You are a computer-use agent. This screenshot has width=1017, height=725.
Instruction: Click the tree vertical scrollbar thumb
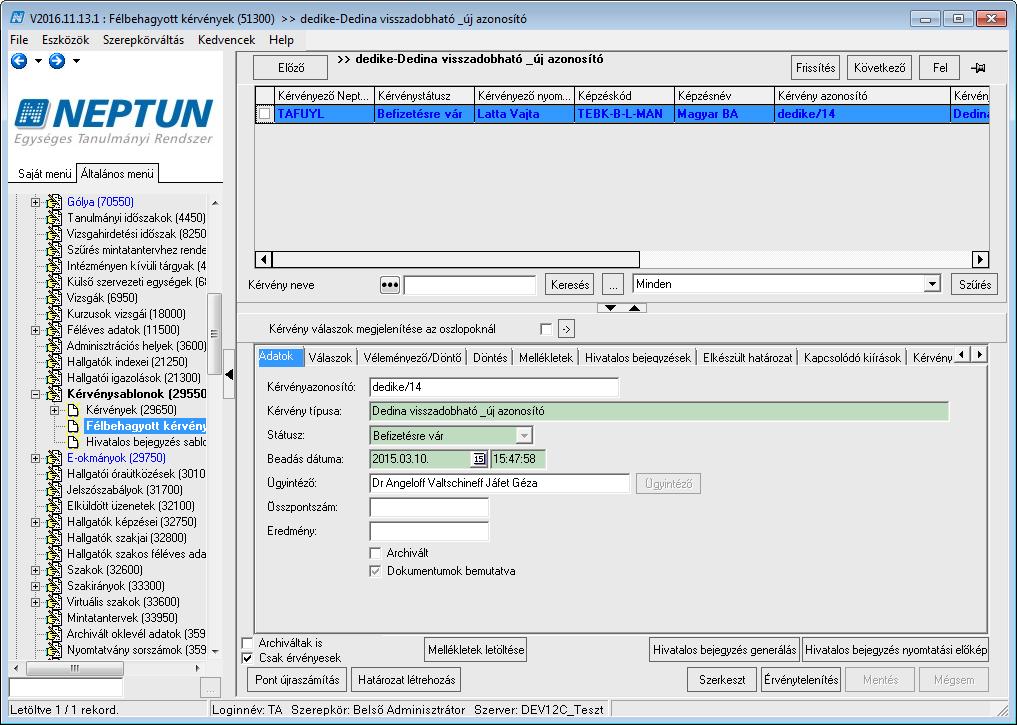pyautogui.click(x=214, y=333)
